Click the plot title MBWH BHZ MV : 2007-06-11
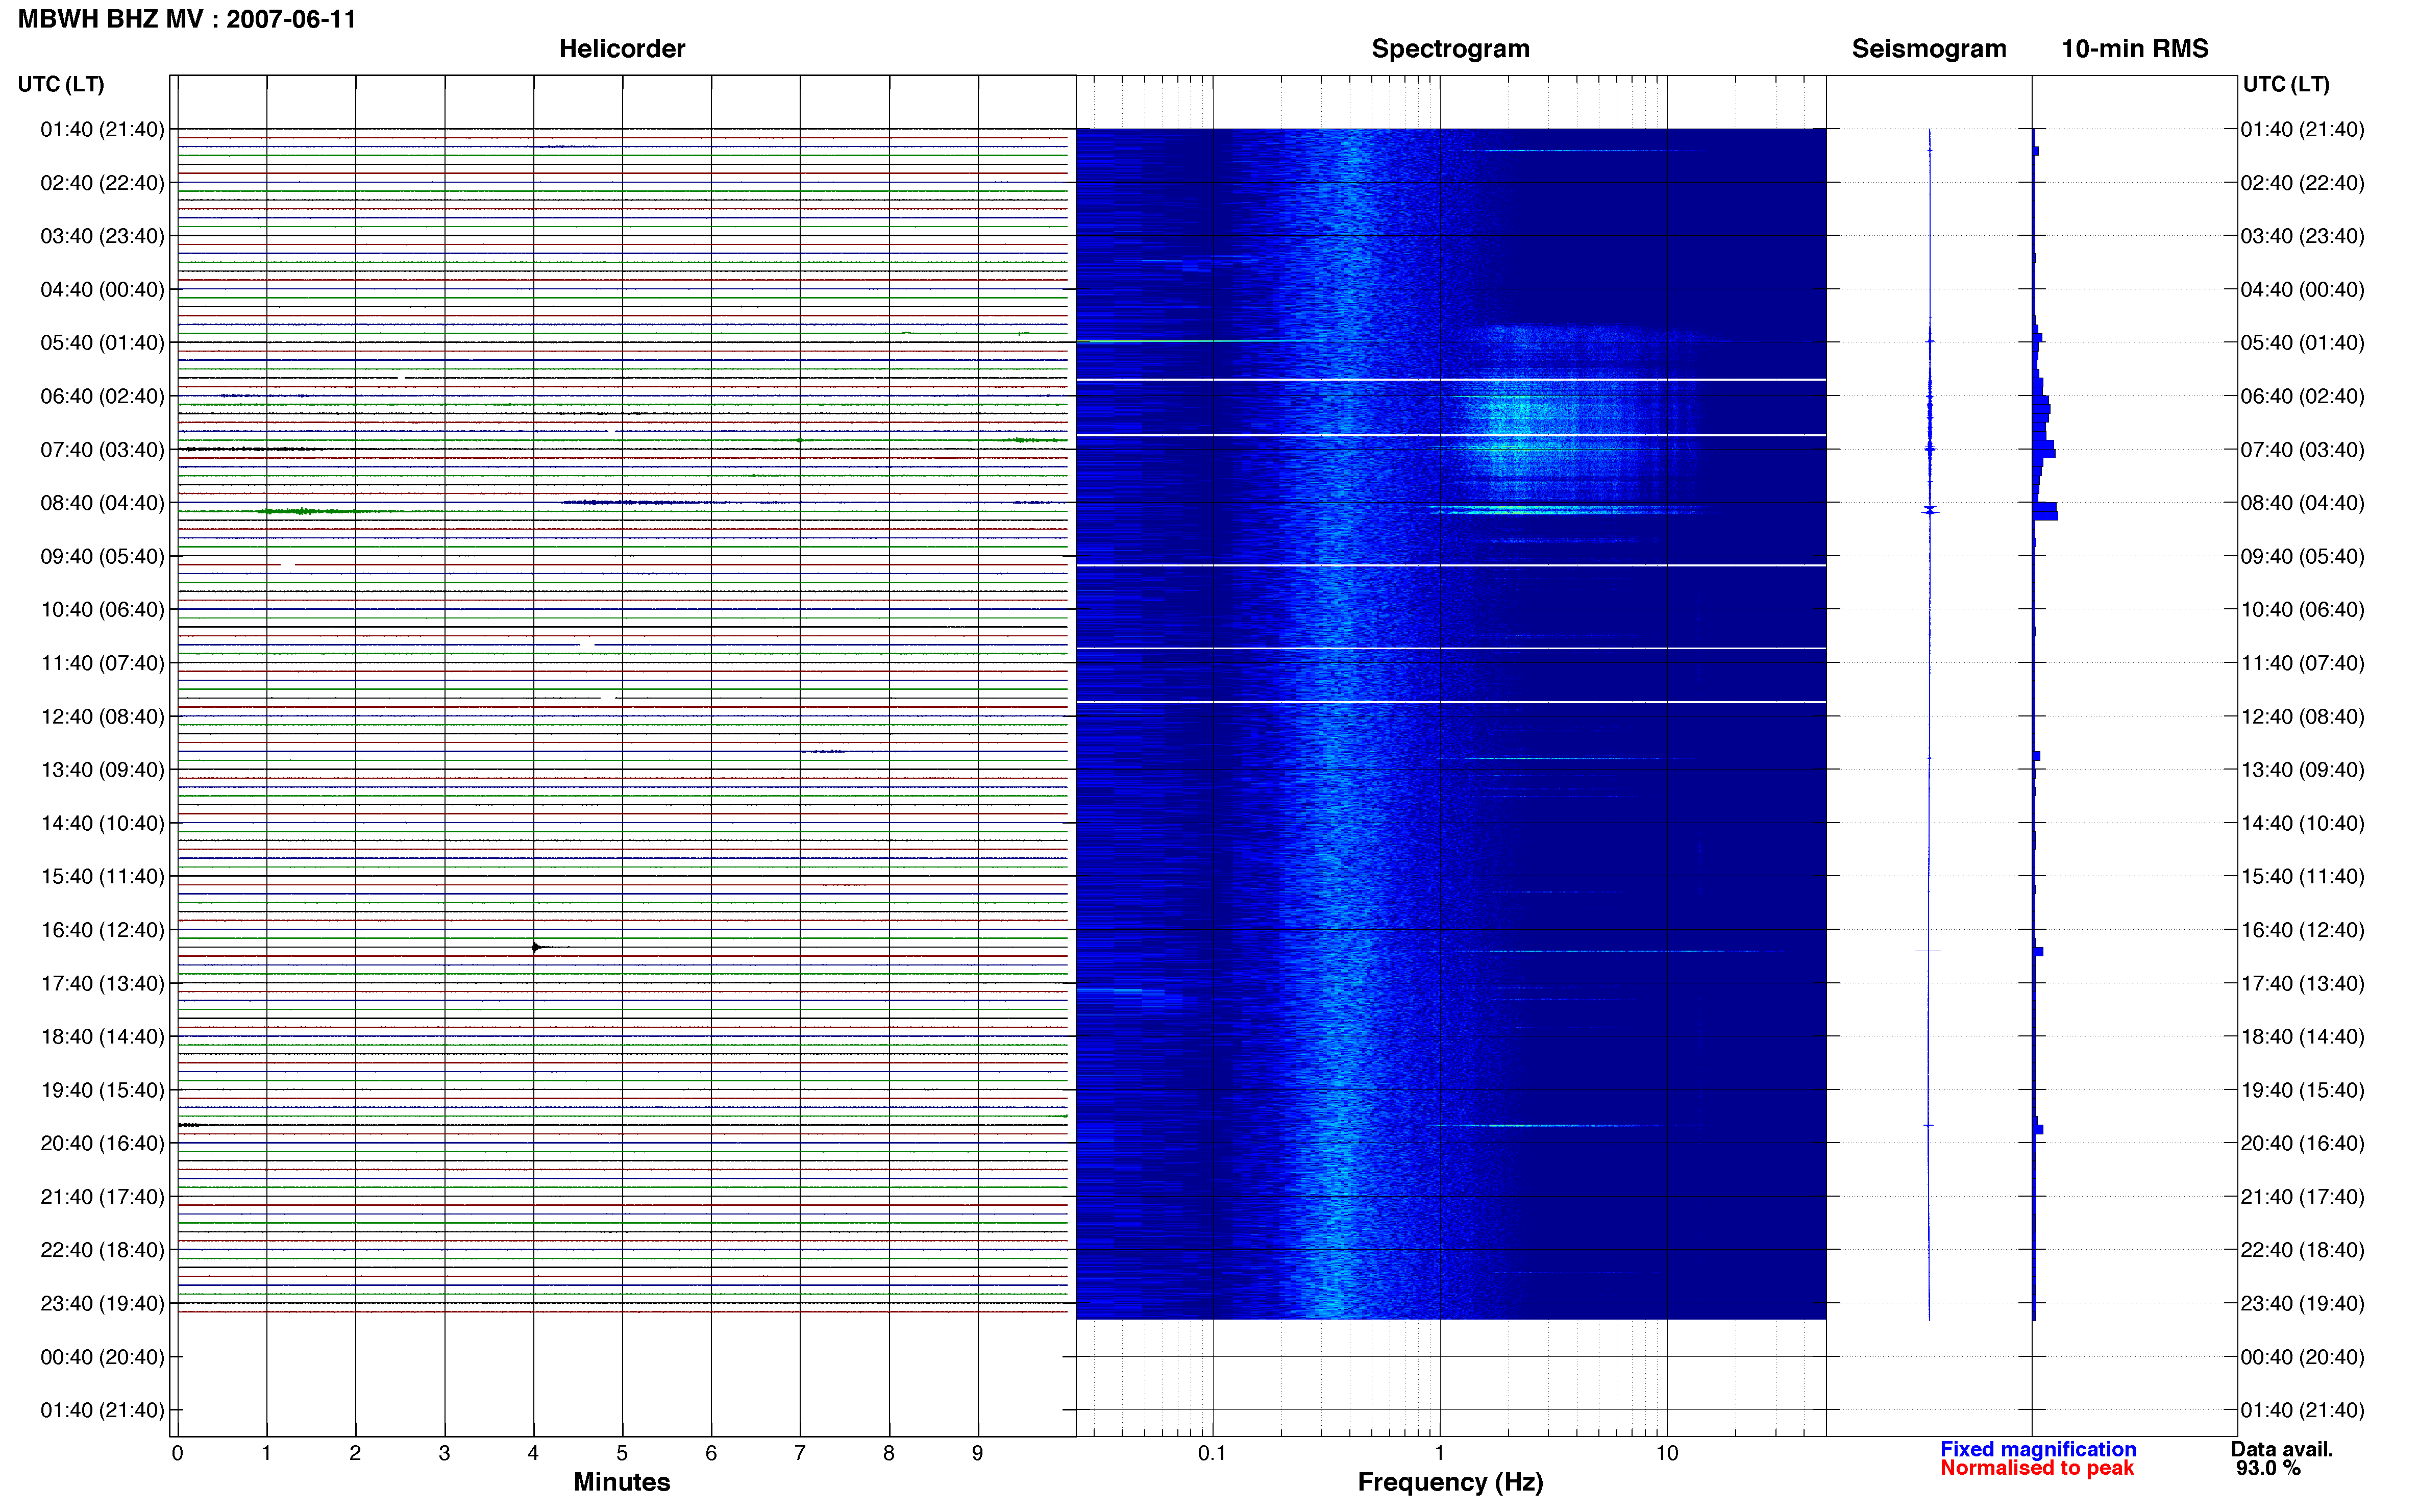The image size is (2419, 1512). [187, 19]
